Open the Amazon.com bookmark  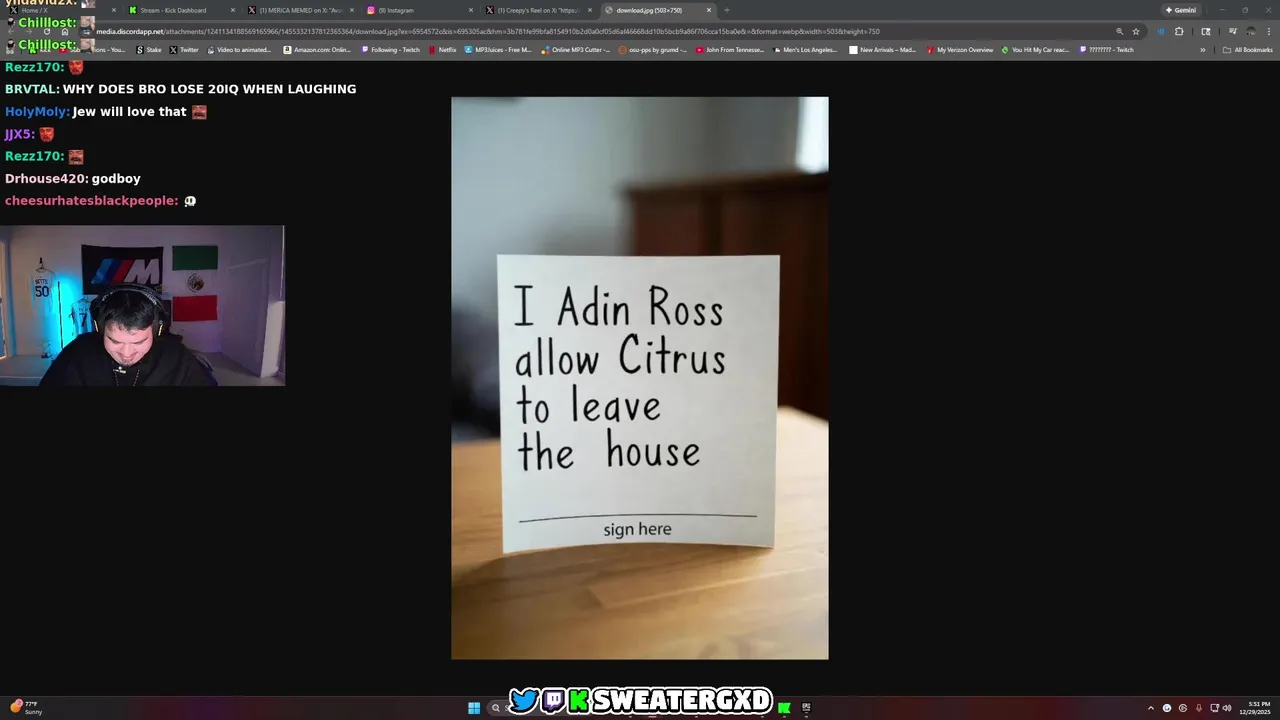(x=318, y=50)
